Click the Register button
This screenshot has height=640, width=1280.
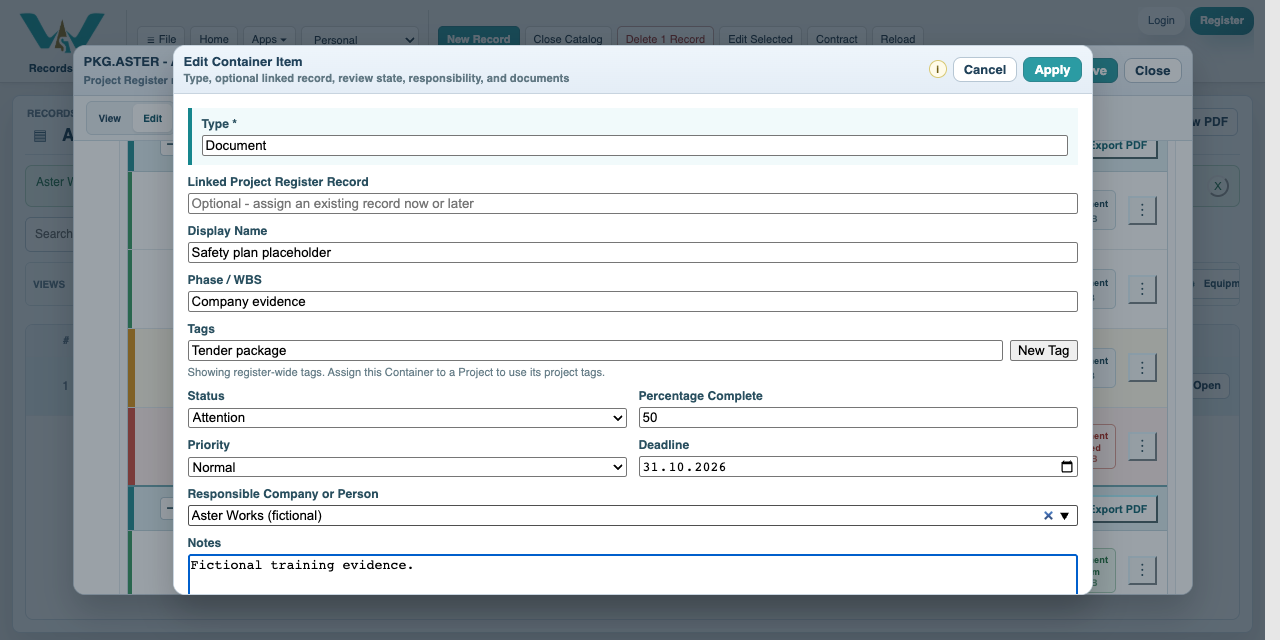click(x=1221, y=21)
